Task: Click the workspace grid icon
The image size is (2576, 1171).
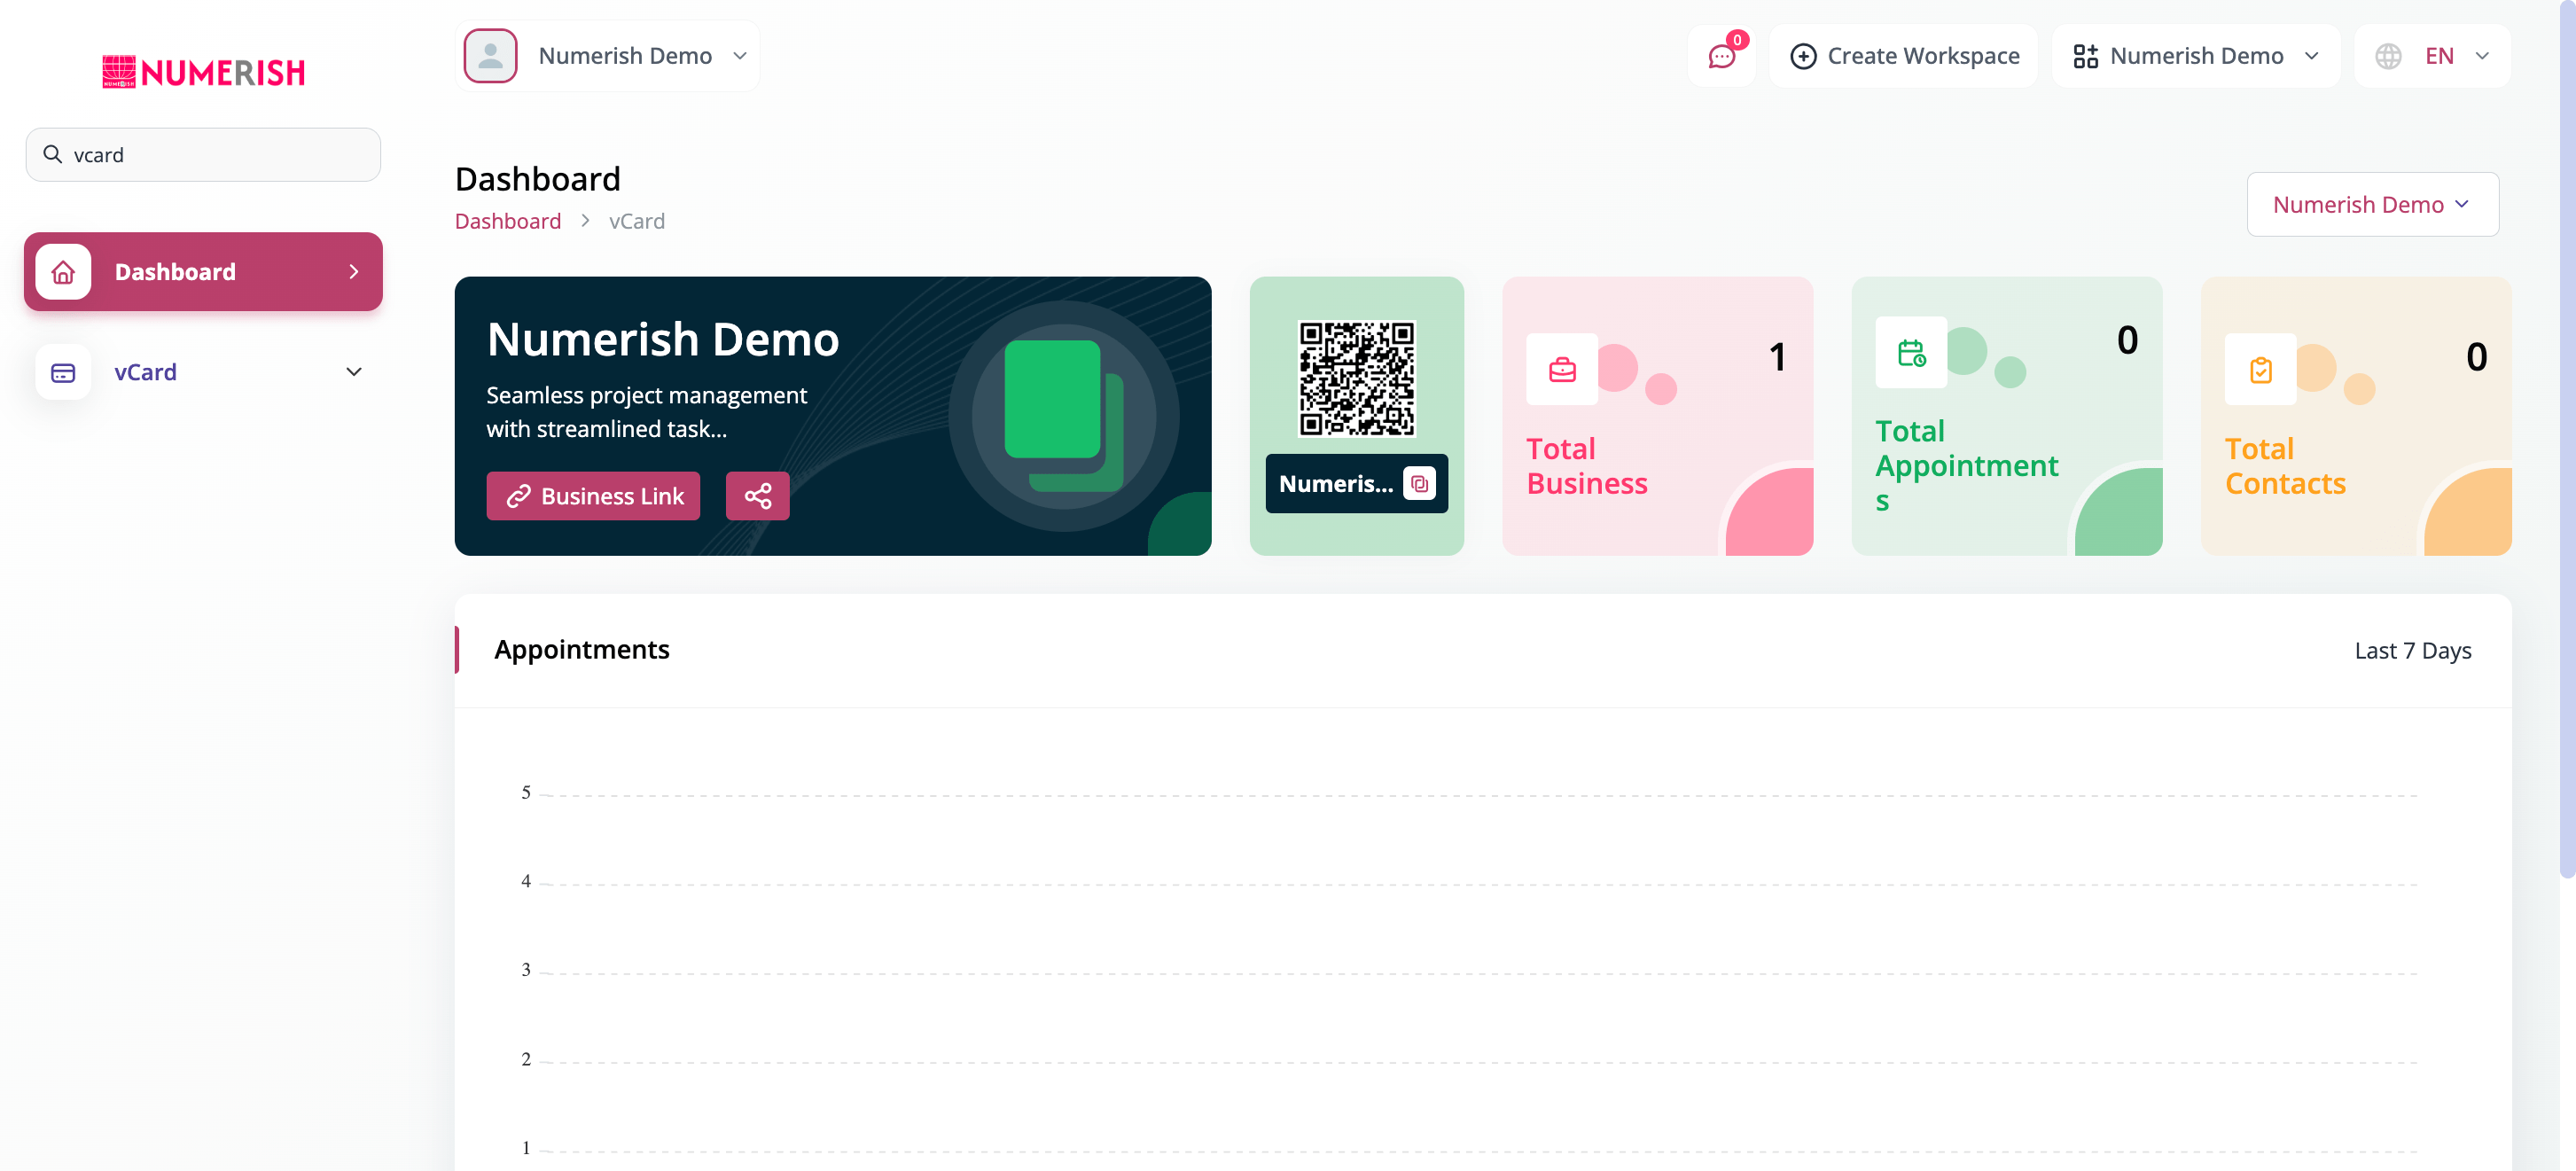Action: click(2085, 56)
